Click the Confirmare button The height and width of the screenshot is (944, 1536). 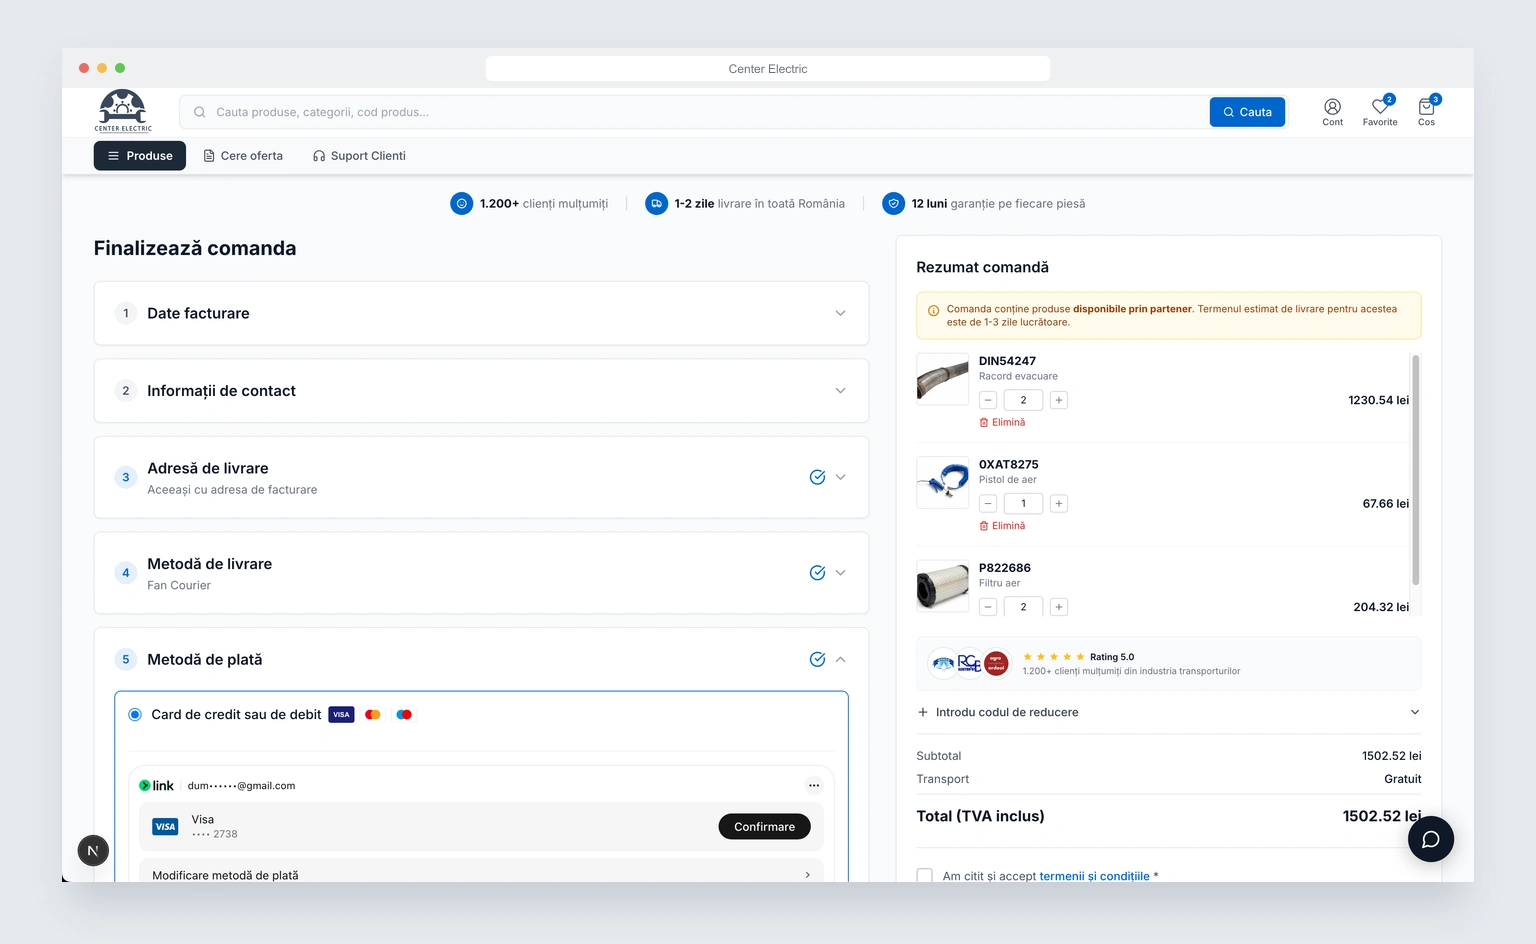(764, 827)
